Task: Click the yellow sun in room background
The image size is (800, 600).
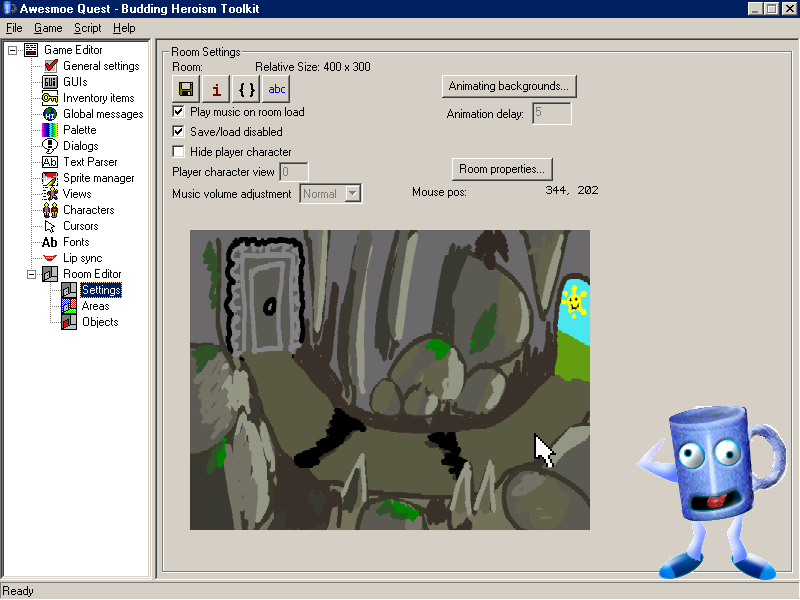Action: tap(574, 299)
